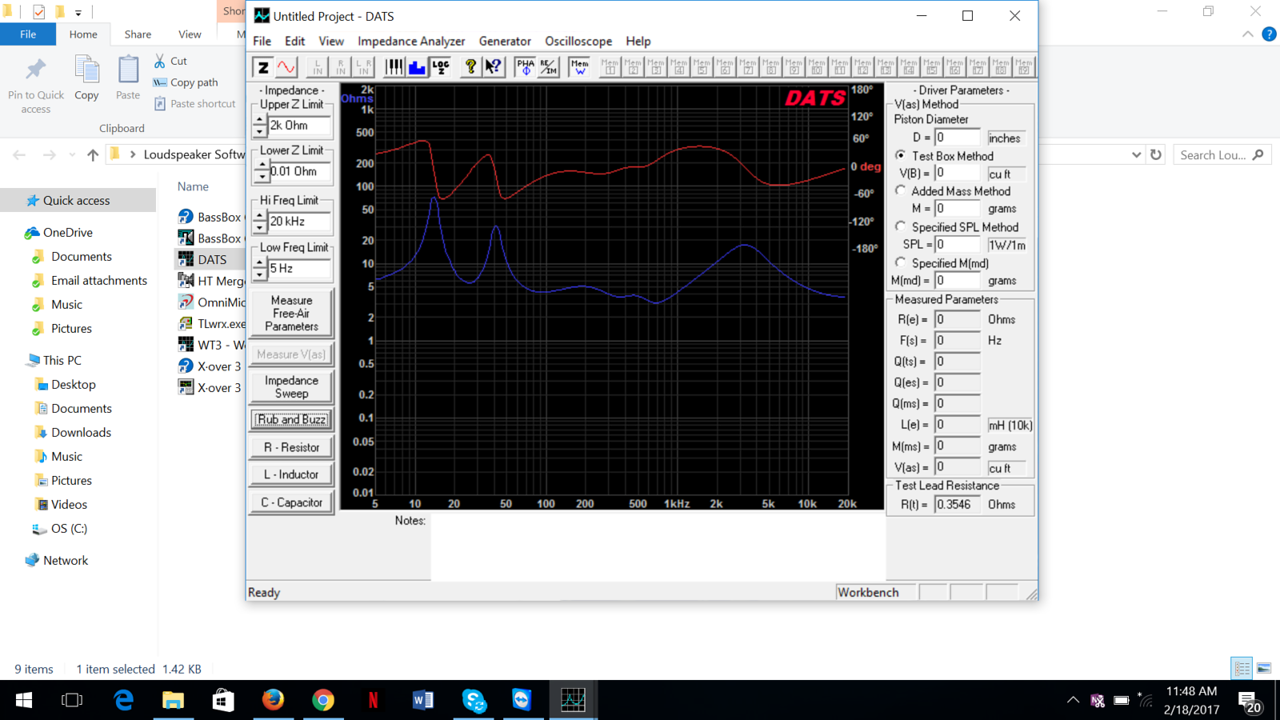Select OneDrive in the Explorer sidebar
The image size is (1280, 720).
tap(68, 232)
